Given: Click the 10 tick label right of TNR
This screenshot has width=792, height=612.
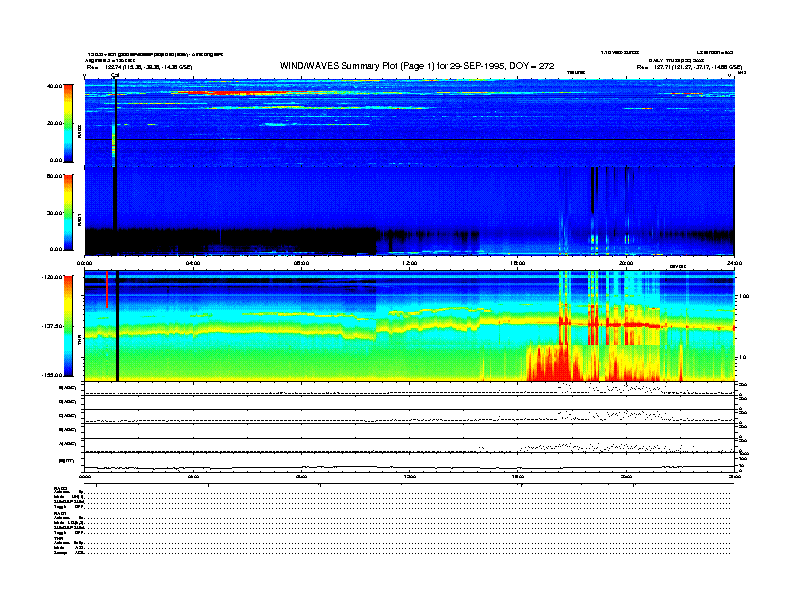Looking at the screenshot, I should pyautogui.click(x=742, y=357).
